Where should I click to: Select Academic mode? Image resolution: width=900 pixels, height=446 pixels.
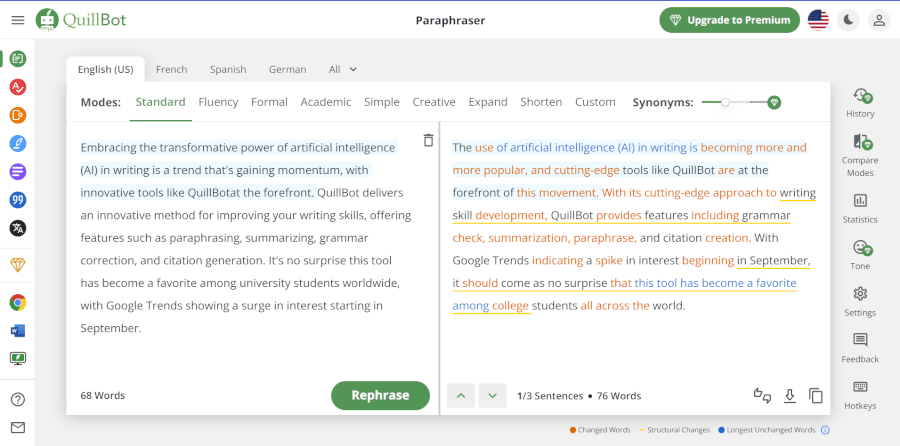click(x=326, y=102)
